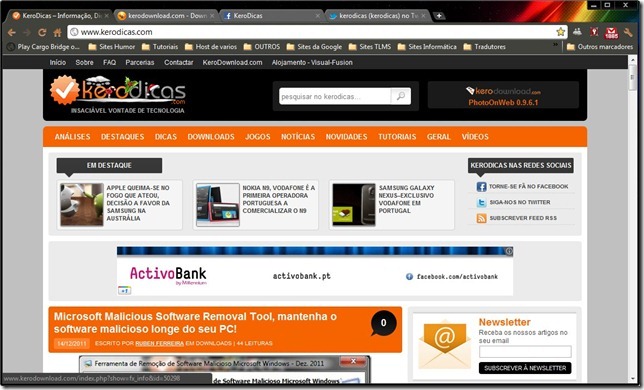Click the browser address bar
The width and height of the screenshot is (644, 390).
coord(316,32)
